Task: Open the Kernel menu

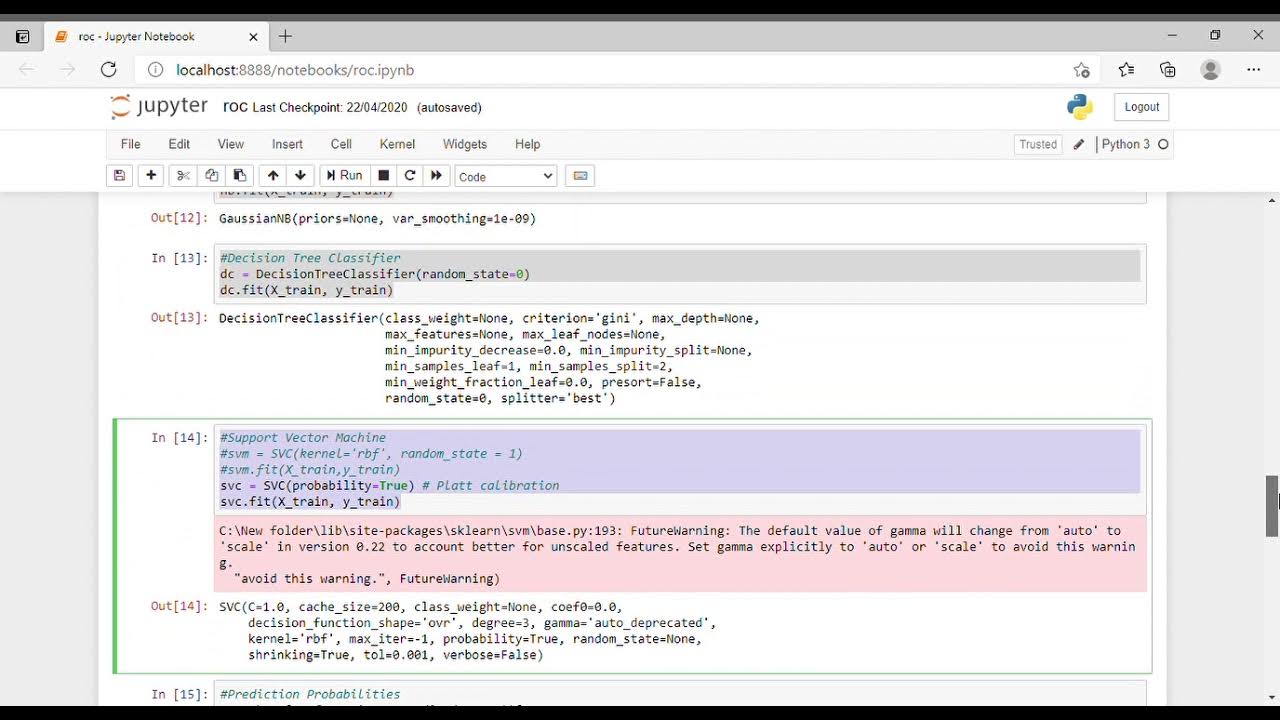Action: (397, 144)
